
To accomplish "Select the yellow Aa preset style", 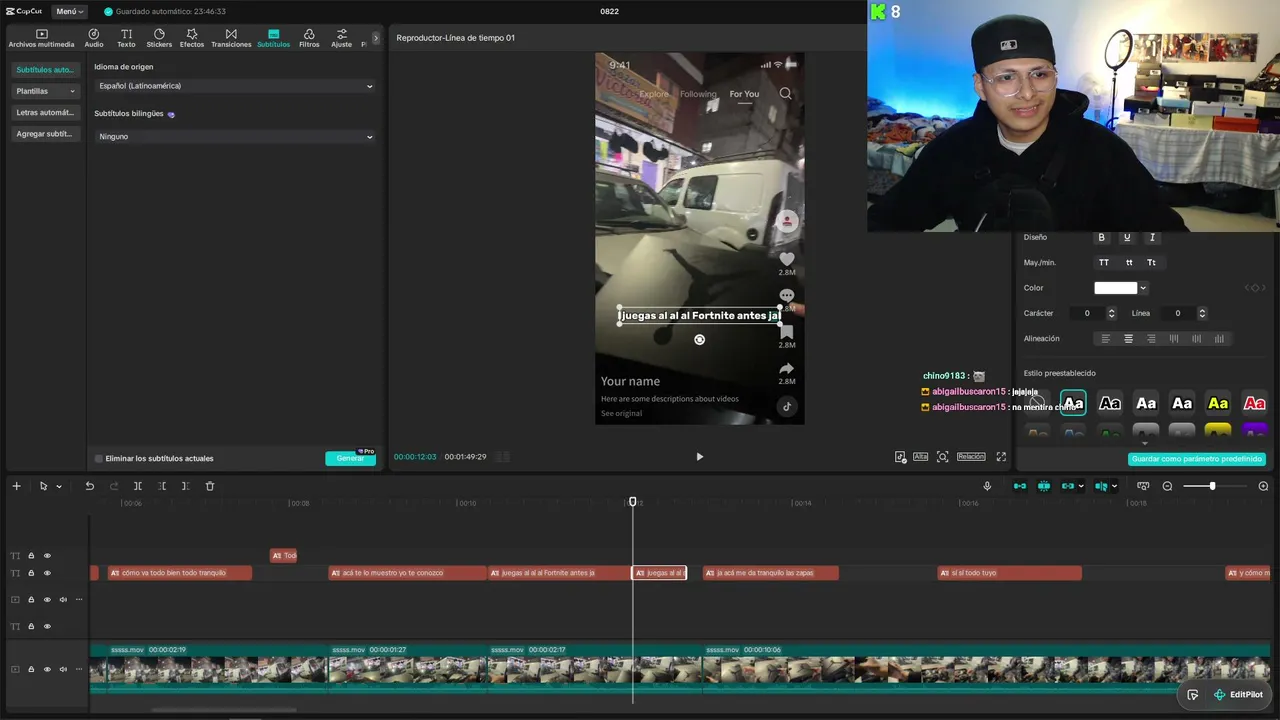I will [1218, 403].
